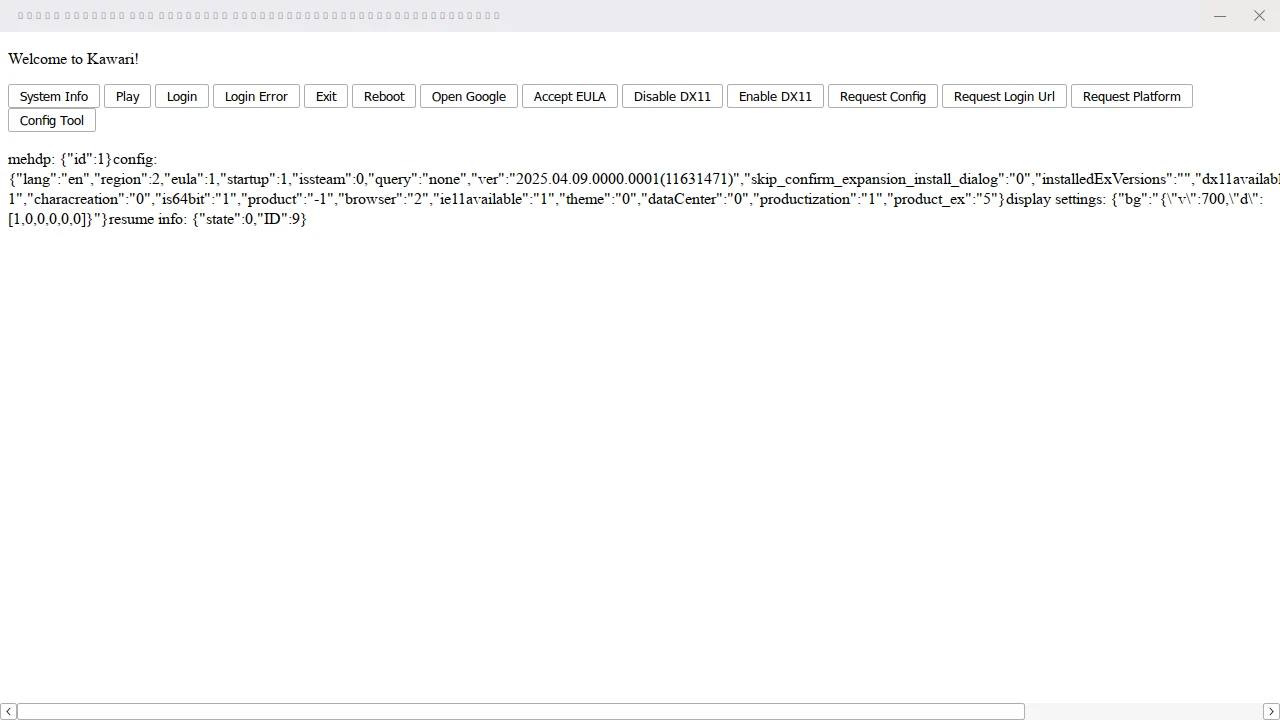1280x720 pixels.
Task: Click the horizontal scrollbar right arrow
Action: [1271, 711]
